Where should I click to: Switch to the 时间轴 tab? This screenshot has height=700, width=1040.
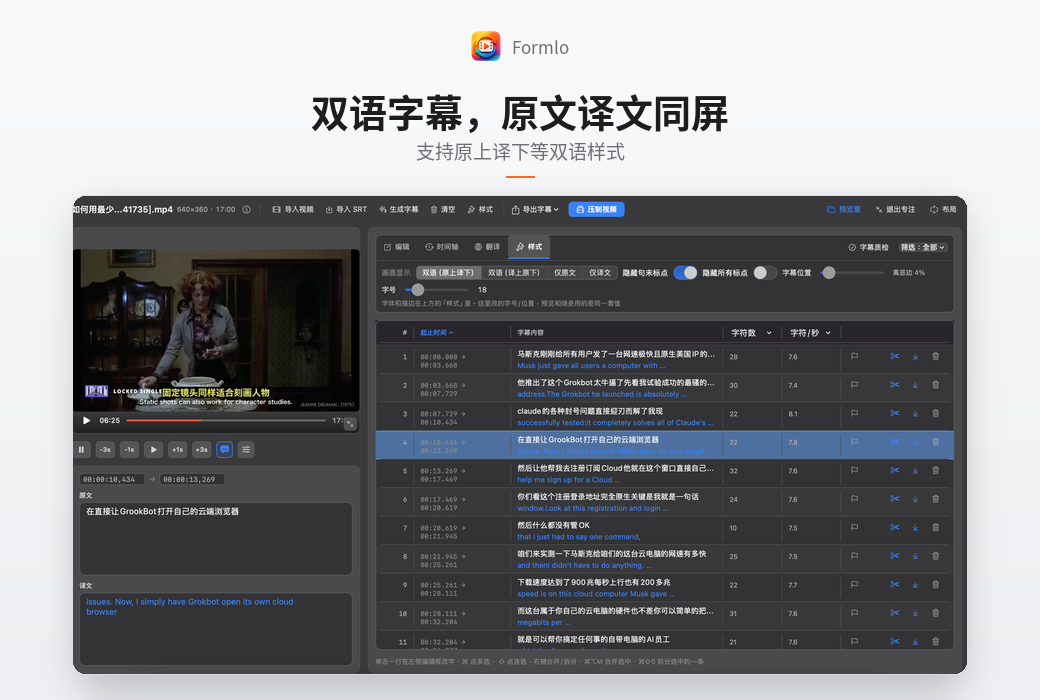[442, 247]
